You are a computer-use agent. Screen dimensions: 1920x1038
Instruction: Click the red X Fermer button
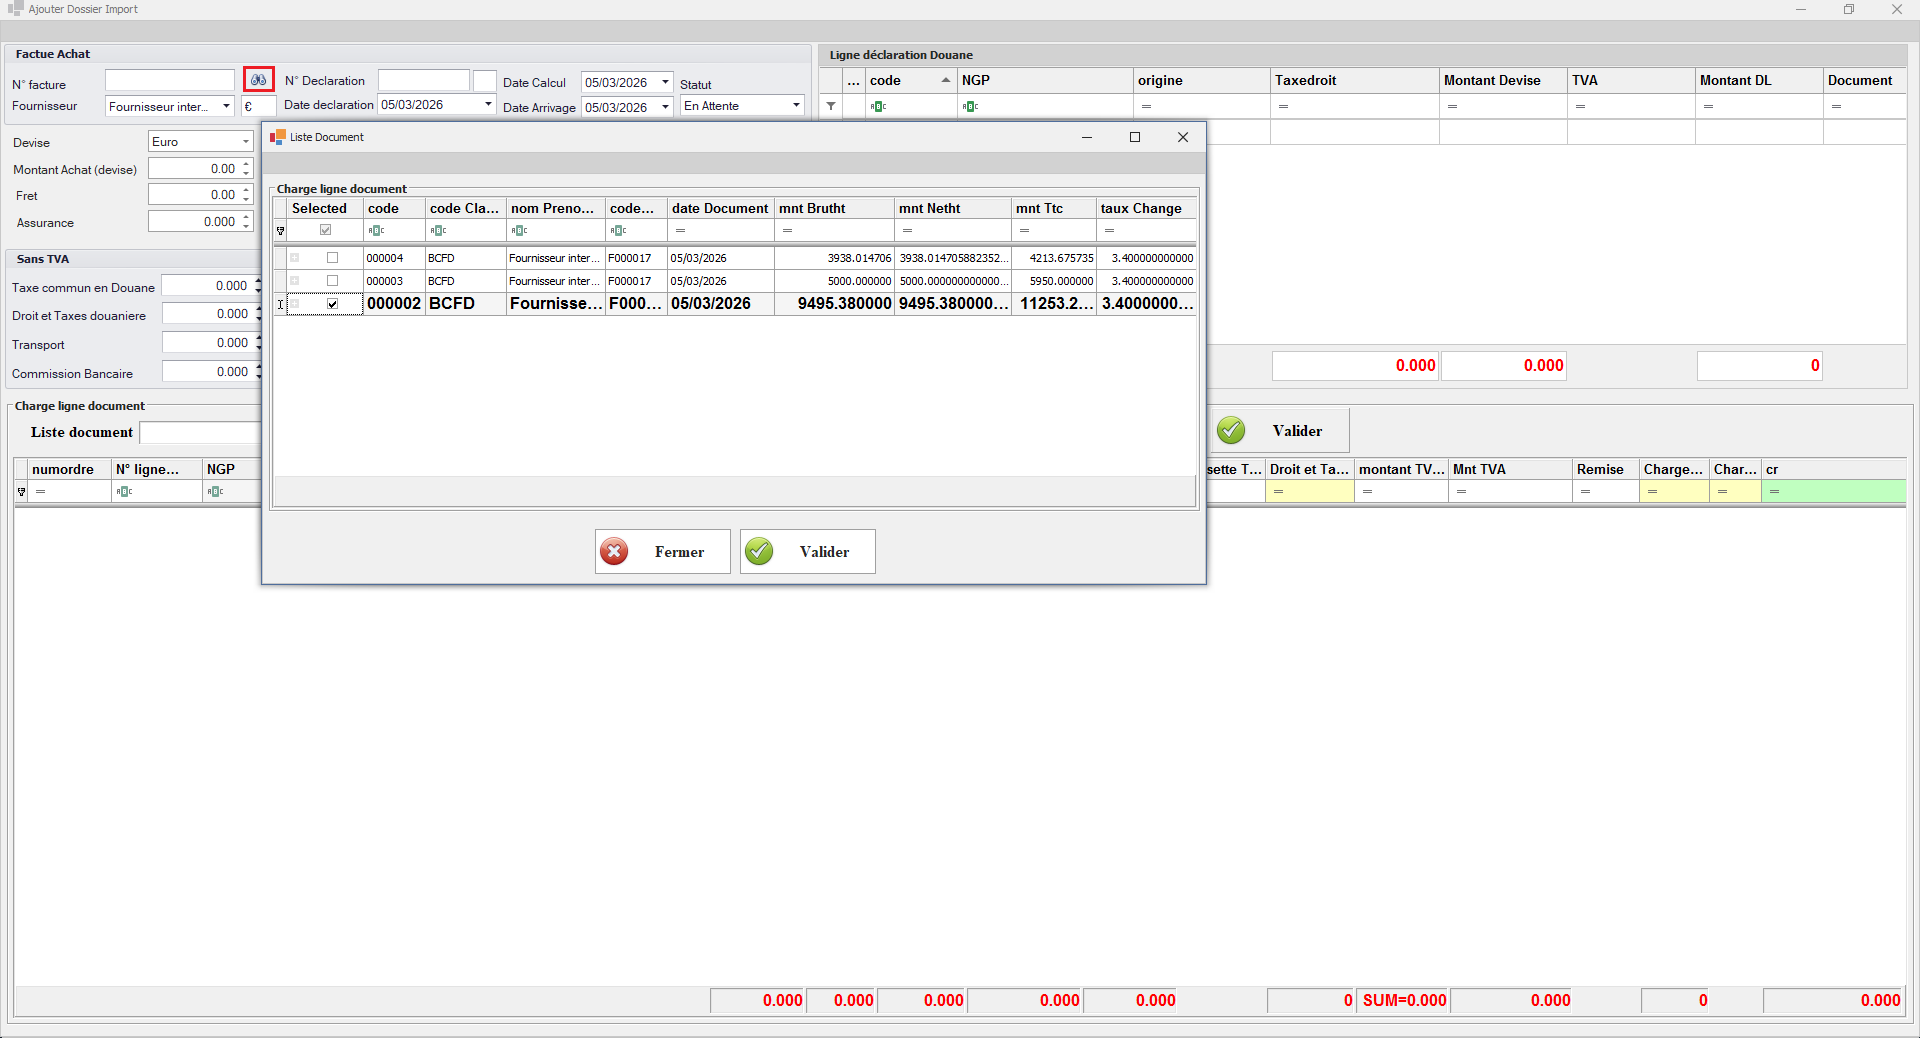[x=662, y=552]
